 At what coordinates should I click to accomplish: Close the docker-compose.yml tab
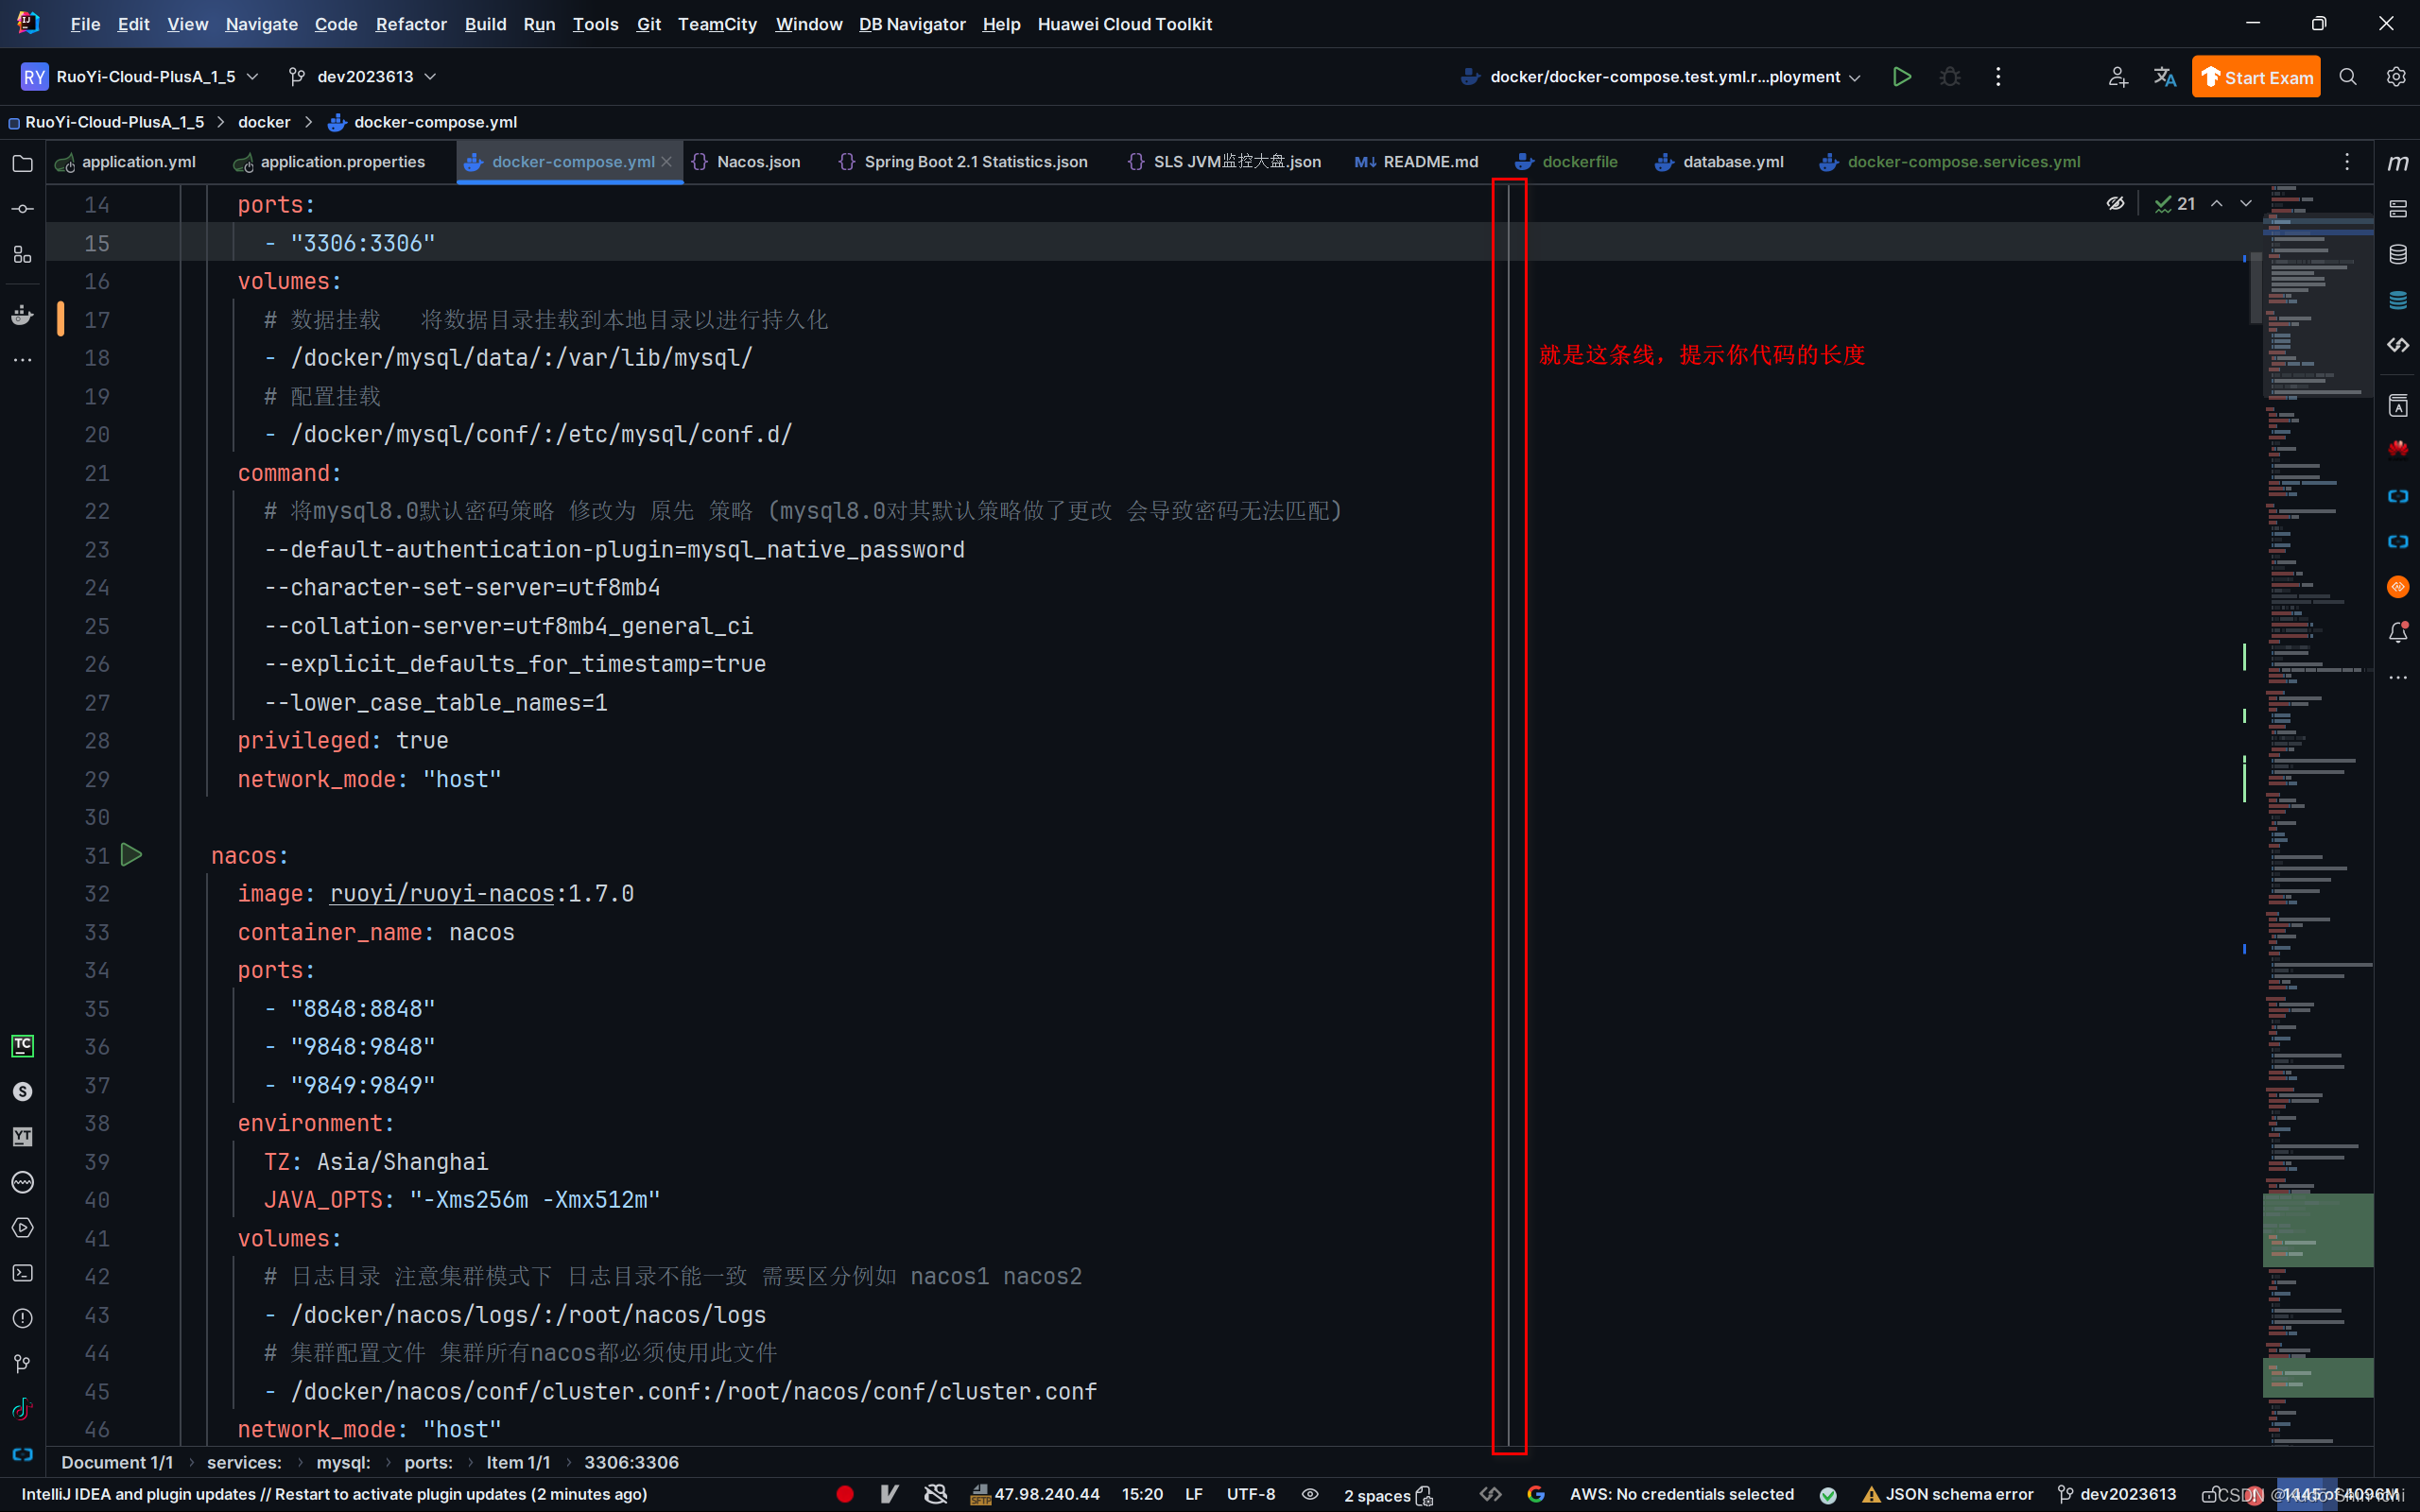pyautogui.click(x=667, y=162)
